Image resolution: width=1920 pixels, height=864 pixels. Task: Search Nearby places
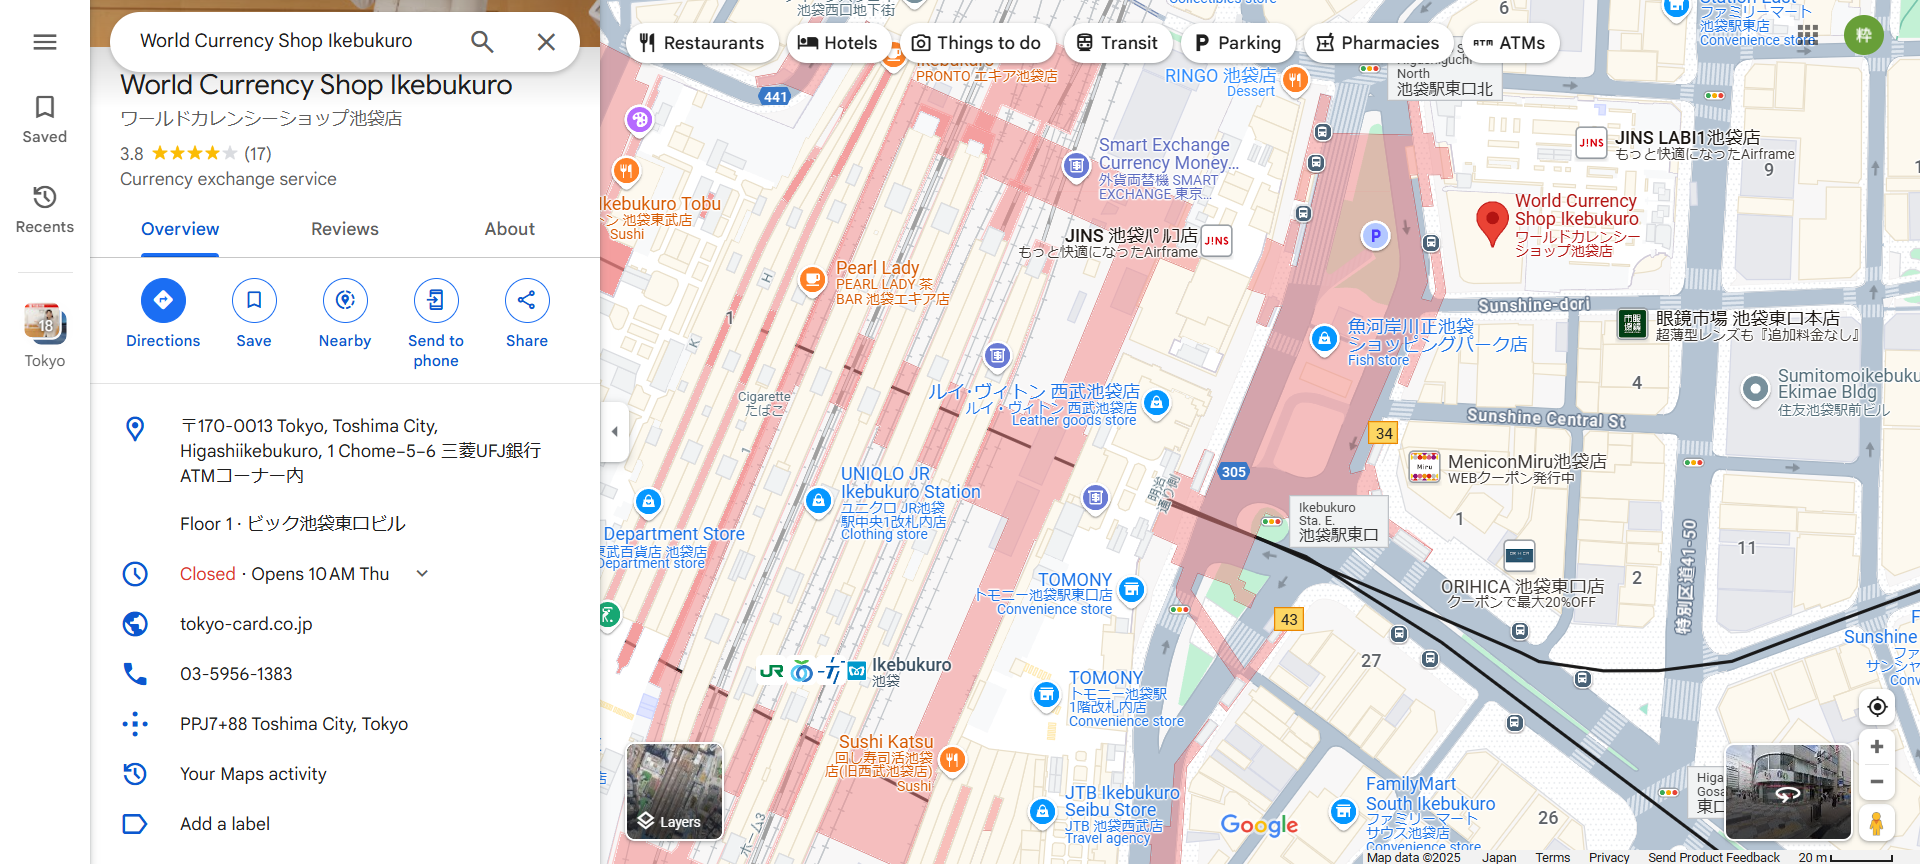pyautogui.click(x=345, y=314)
